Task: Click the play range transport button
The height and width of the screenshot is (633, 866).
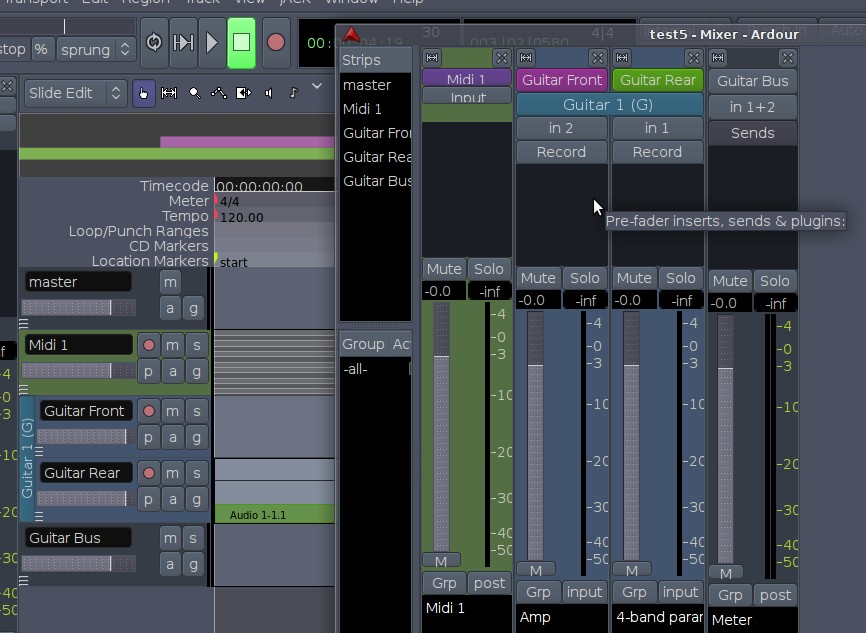Action: point(183,43)
